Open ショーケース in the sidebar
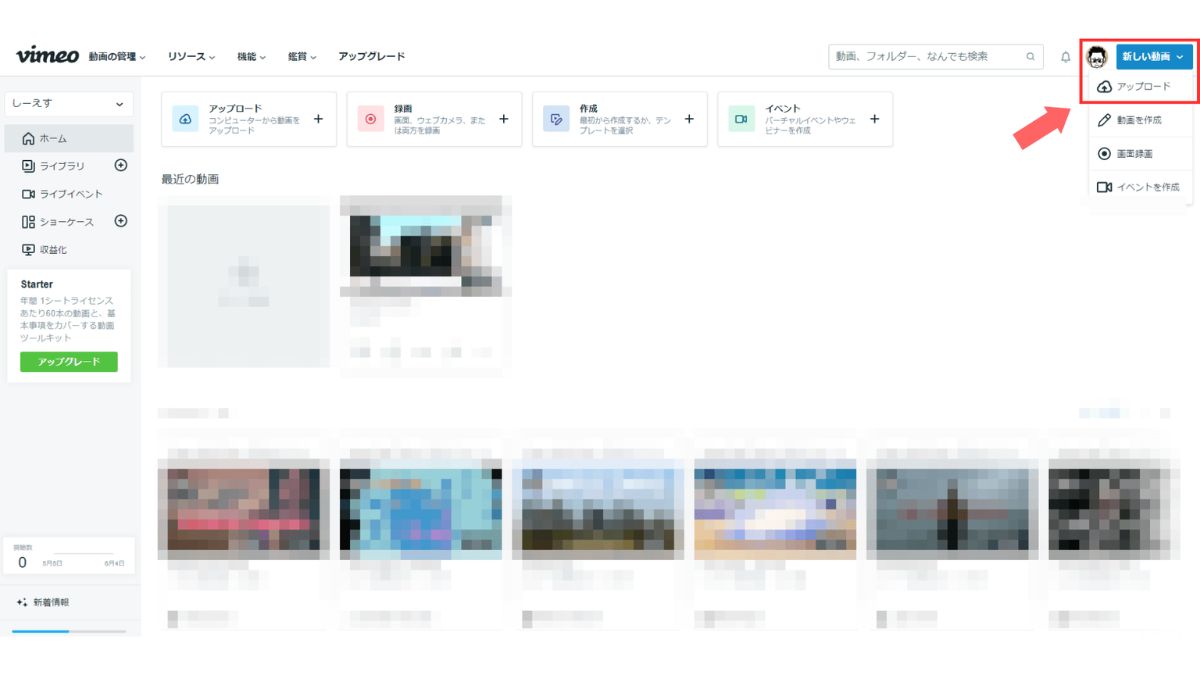 point(60,222)
